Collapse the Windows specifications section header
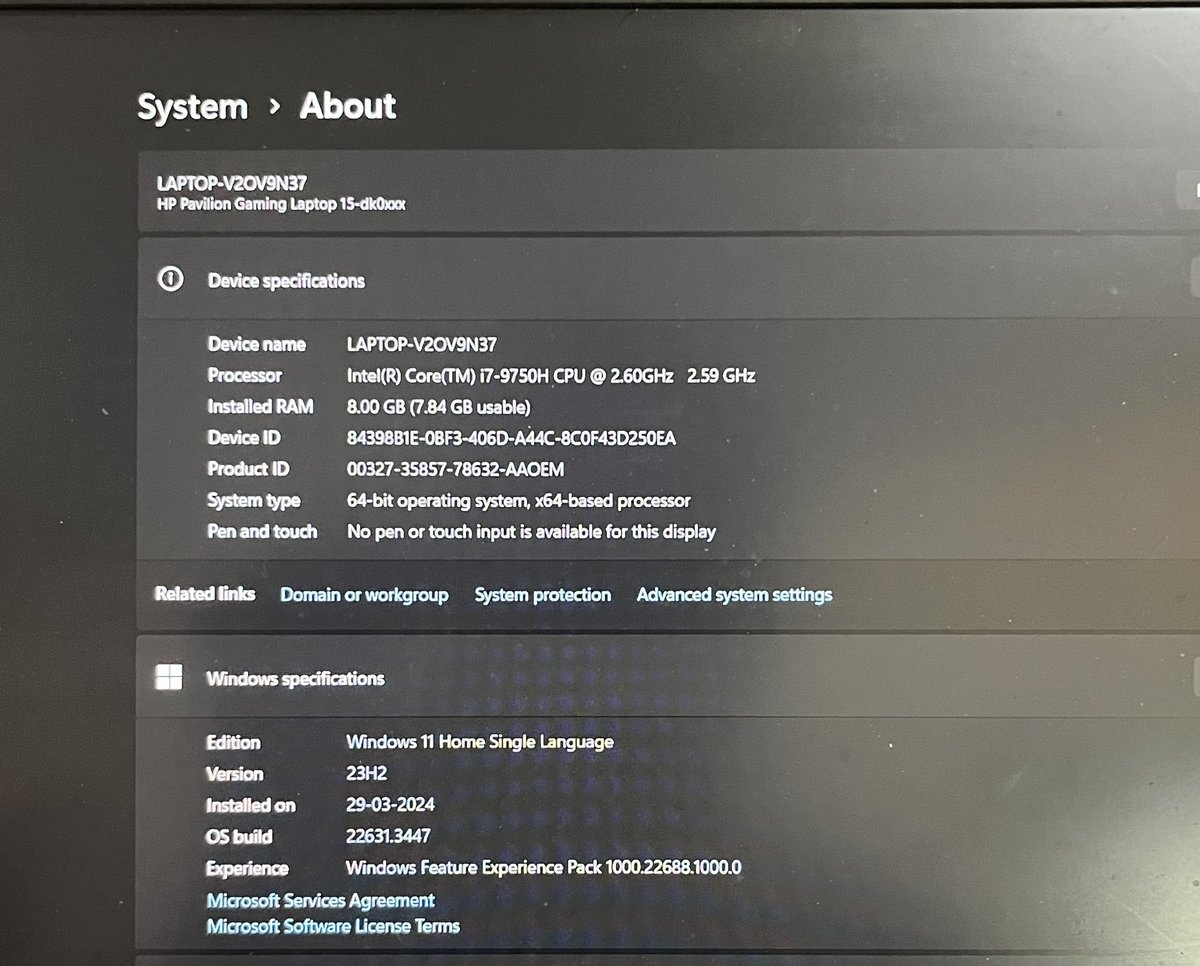This screenshot has height=966, width=1200. click(x=668, y=678)
